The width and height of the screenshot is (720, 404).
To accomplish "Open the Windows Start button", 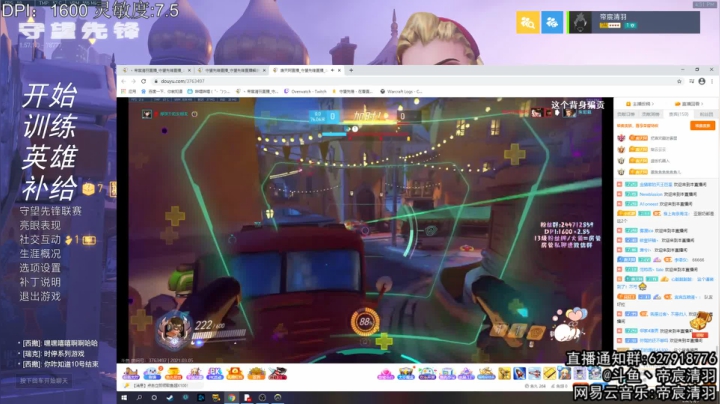I will pos(124,398).
